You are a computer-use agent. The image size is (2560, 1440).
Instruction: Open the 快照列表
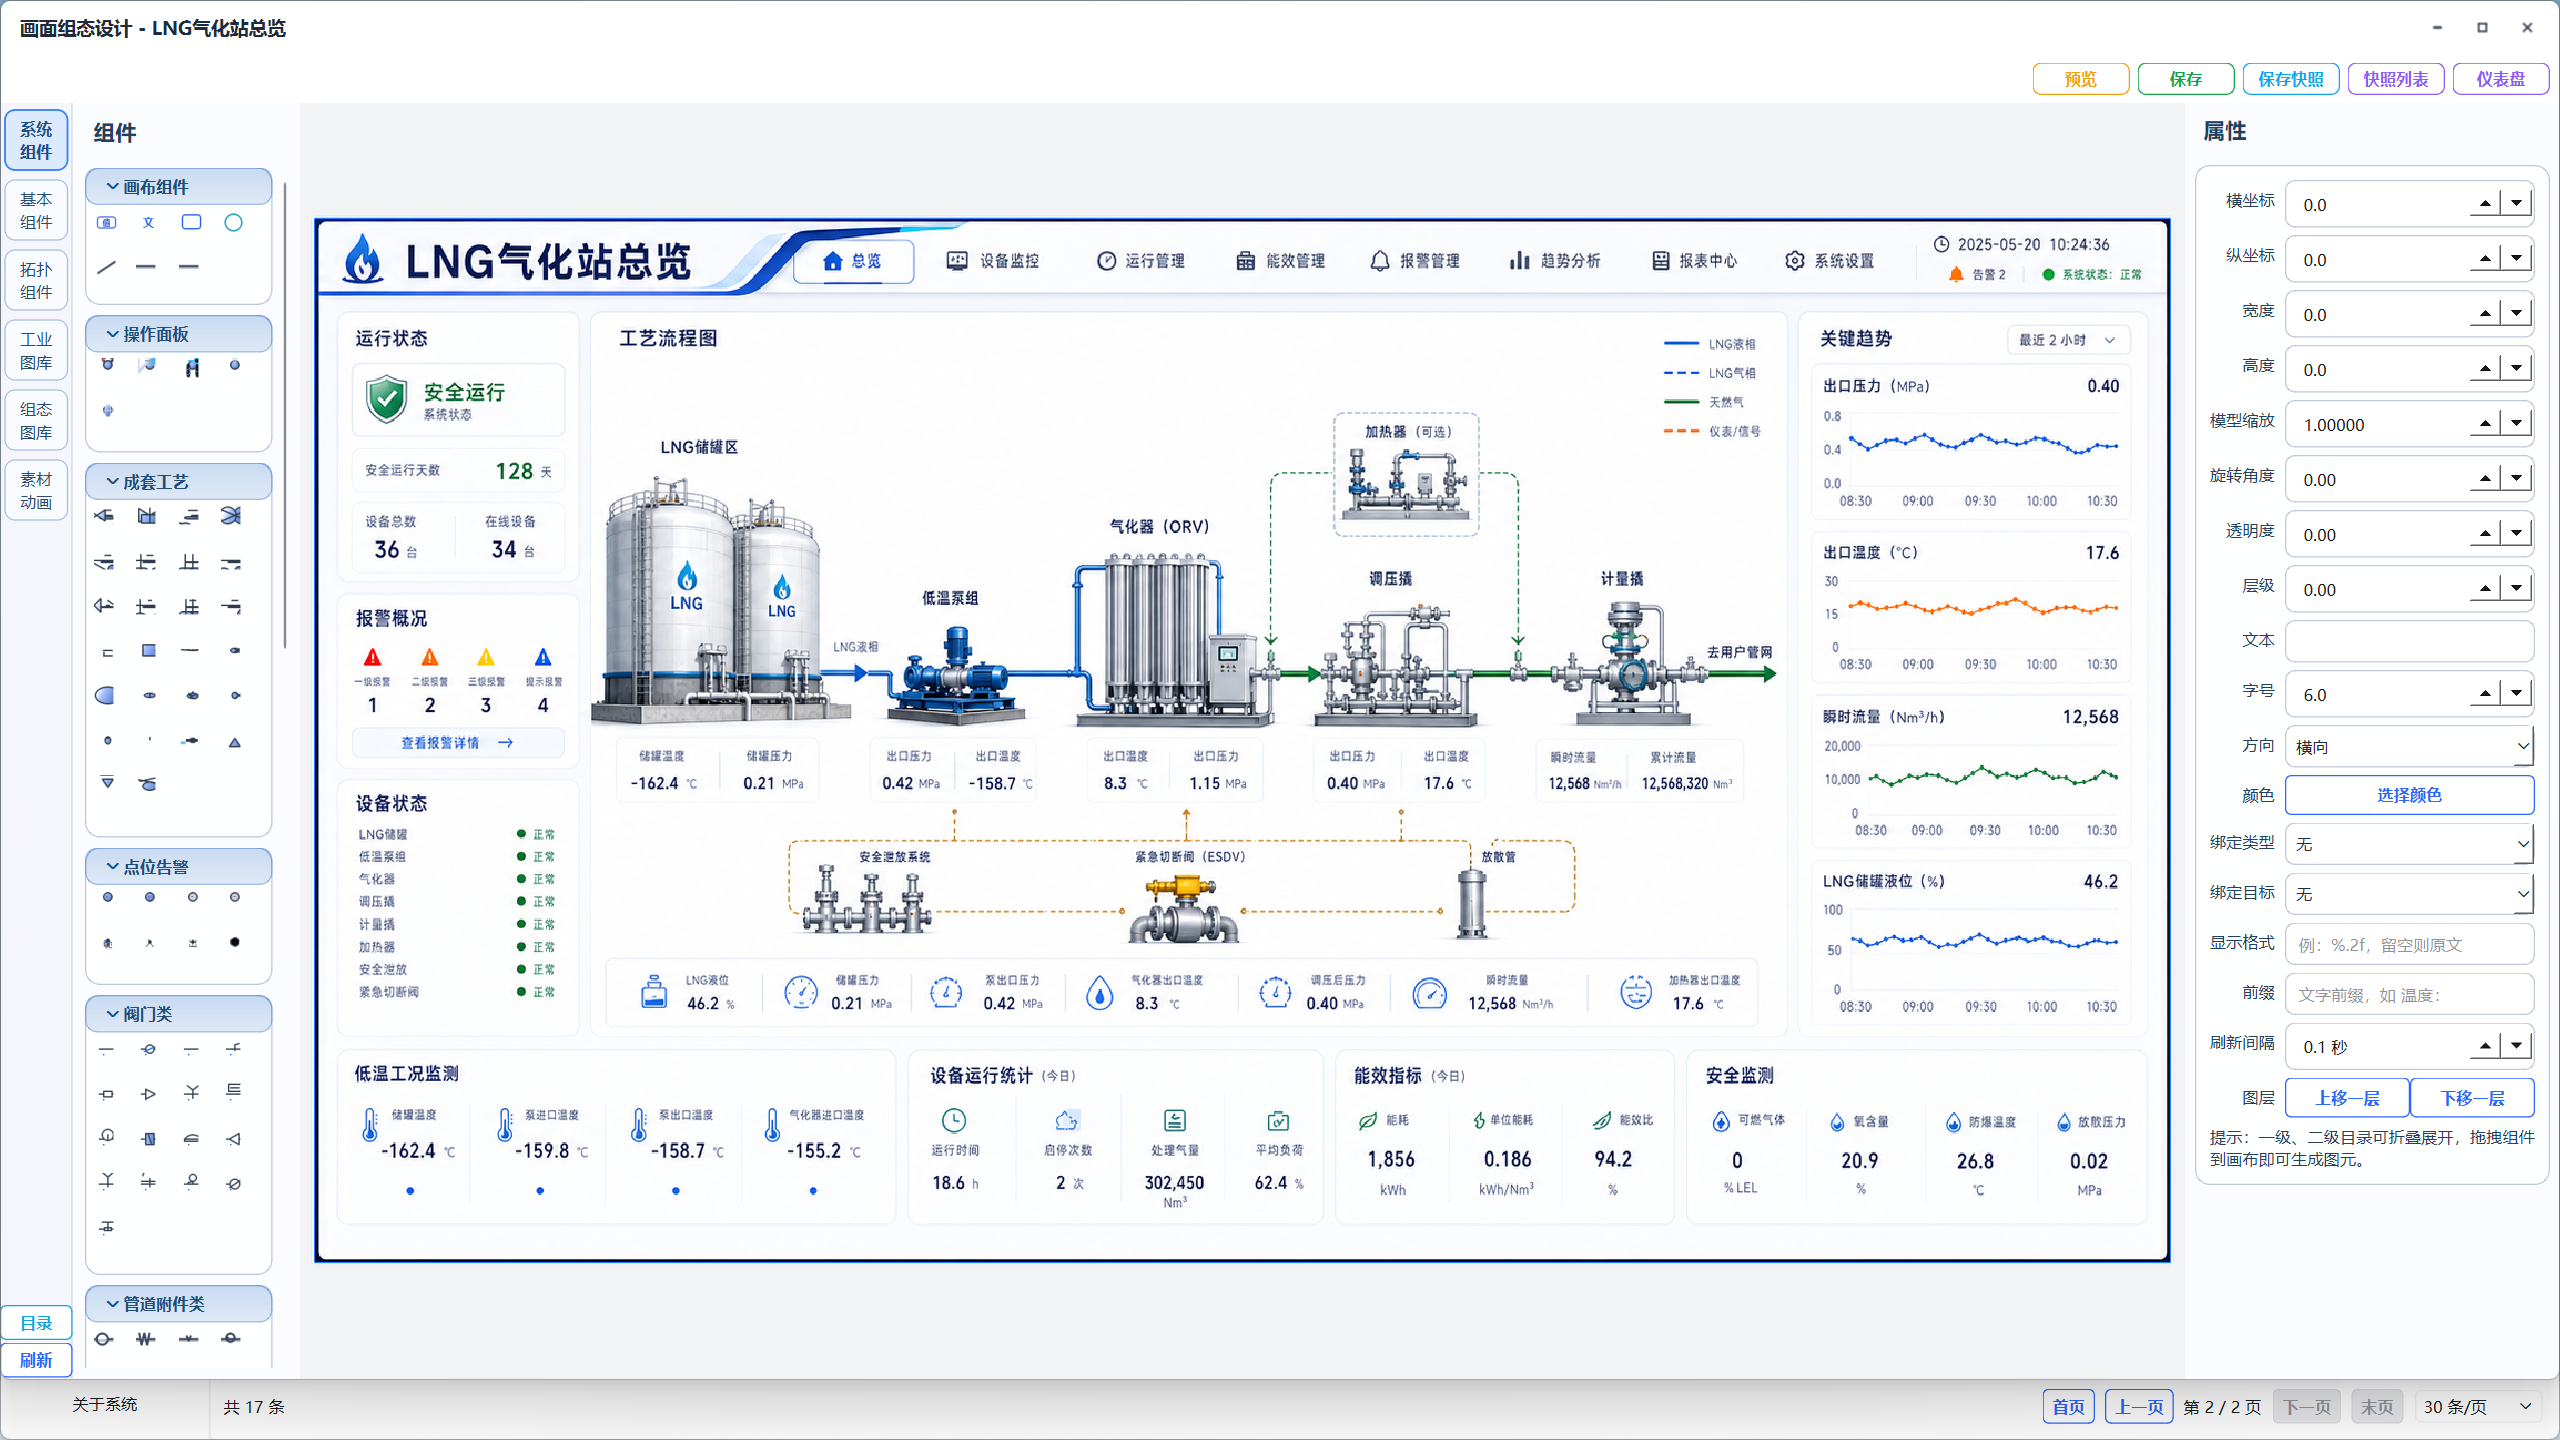[2396, 79]
